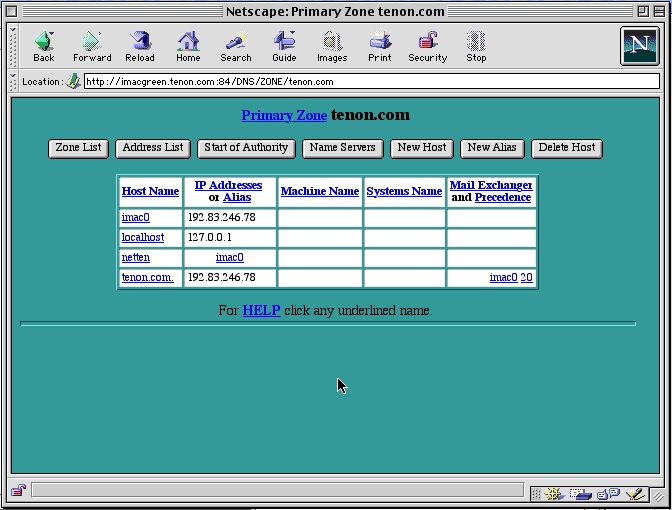Collapse the navigation toolbar via its handle
The height and width of the screenshot is (510, 672).
coord(13,46)
